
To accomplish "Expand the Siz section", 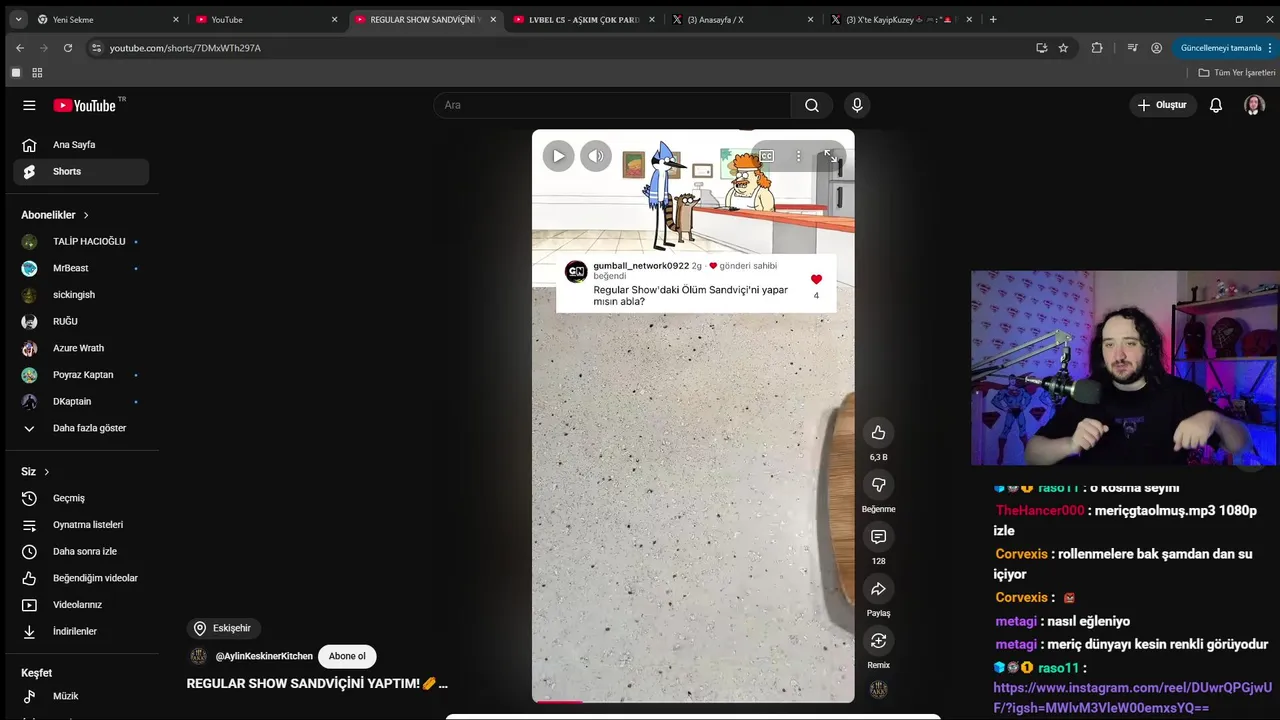I will pyautogui.click(x=35, y=472).
